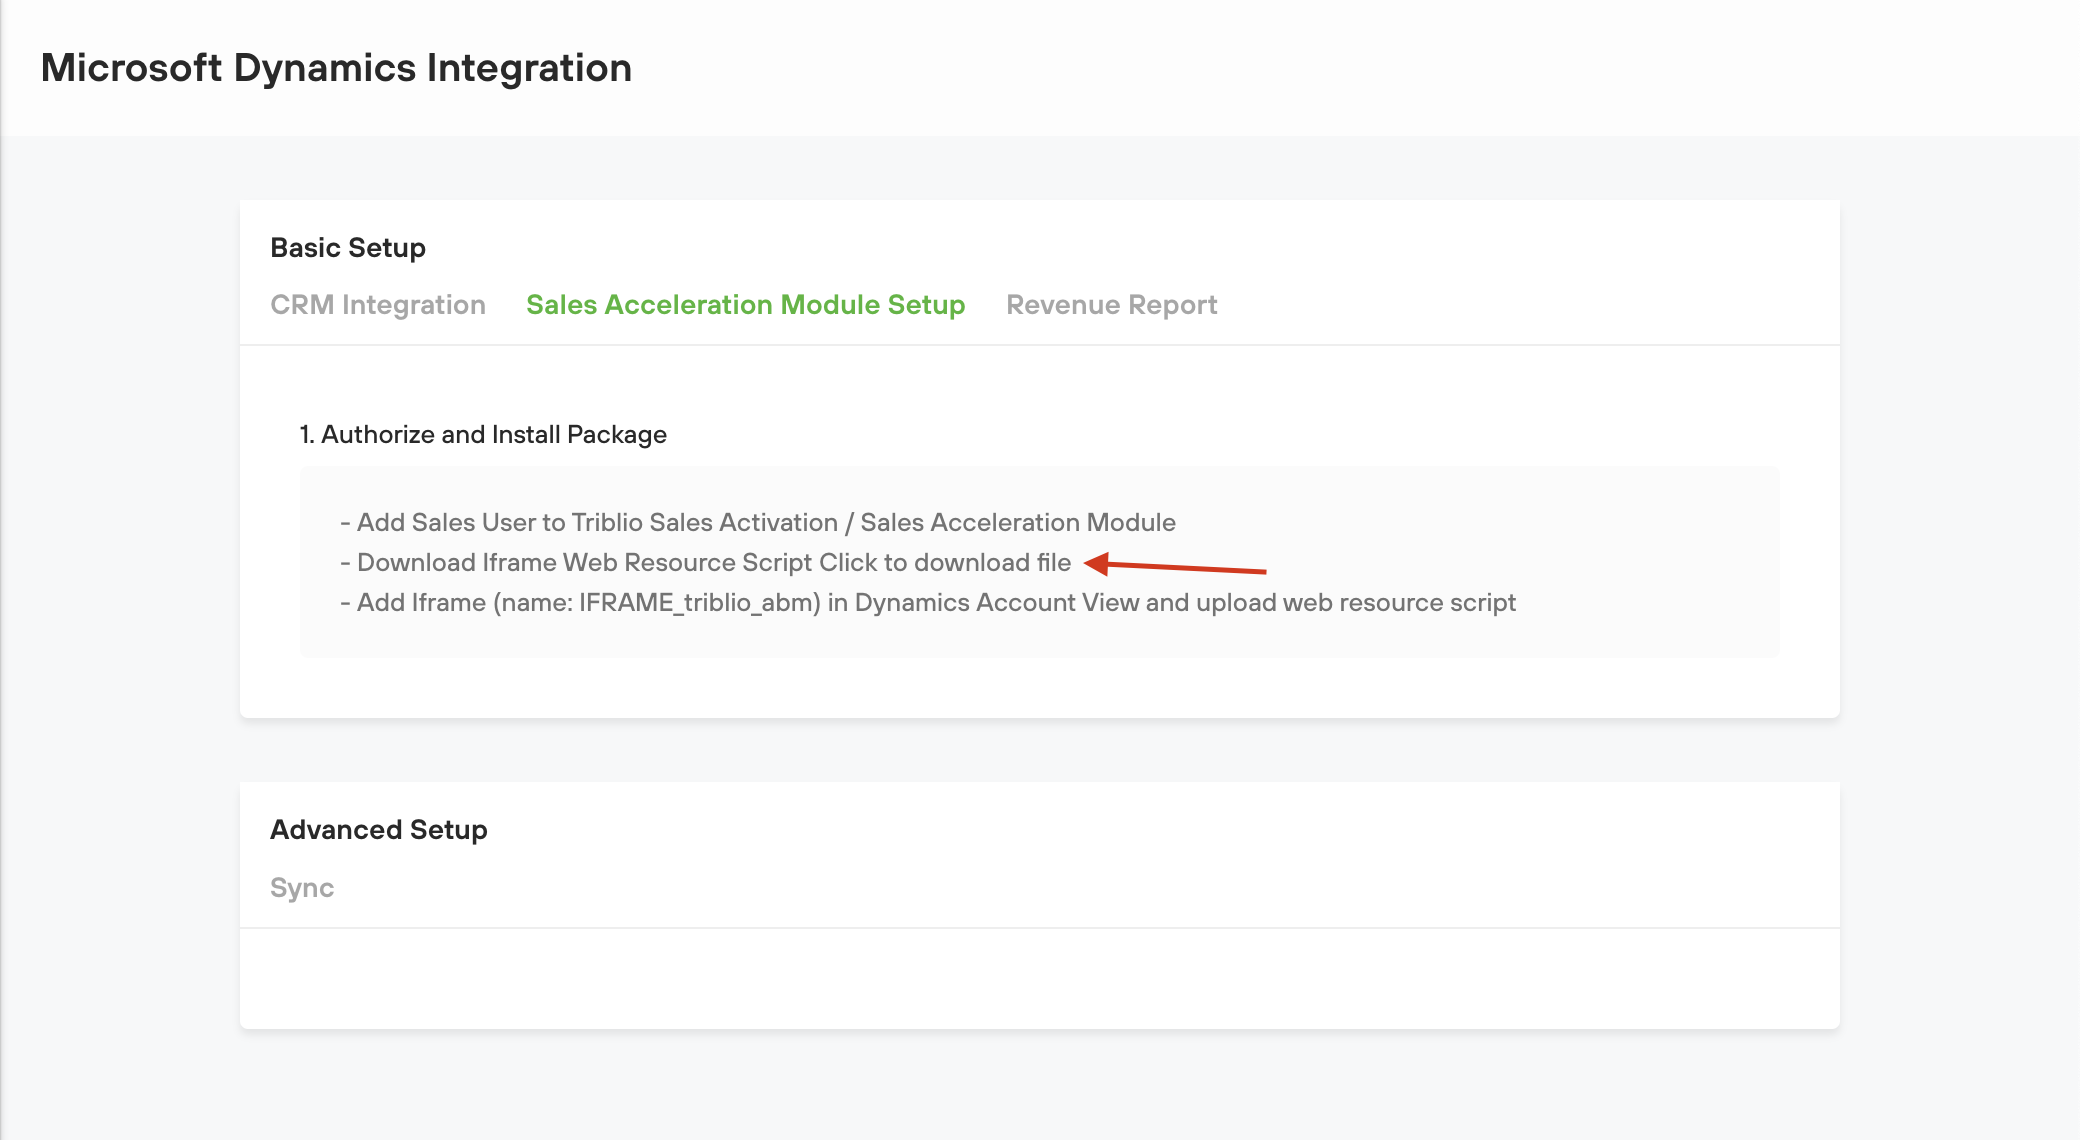Screen dimensions: 2080x1140
Task: Click the 'Authorize and Install Package' step heading
Action: click(x=483, y=435)
